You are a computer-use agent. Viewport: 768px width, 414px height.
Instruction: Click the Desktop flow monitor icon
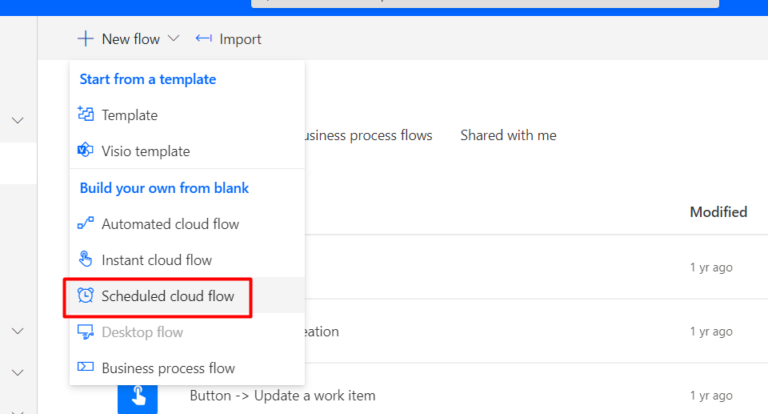tap(85, 332)
